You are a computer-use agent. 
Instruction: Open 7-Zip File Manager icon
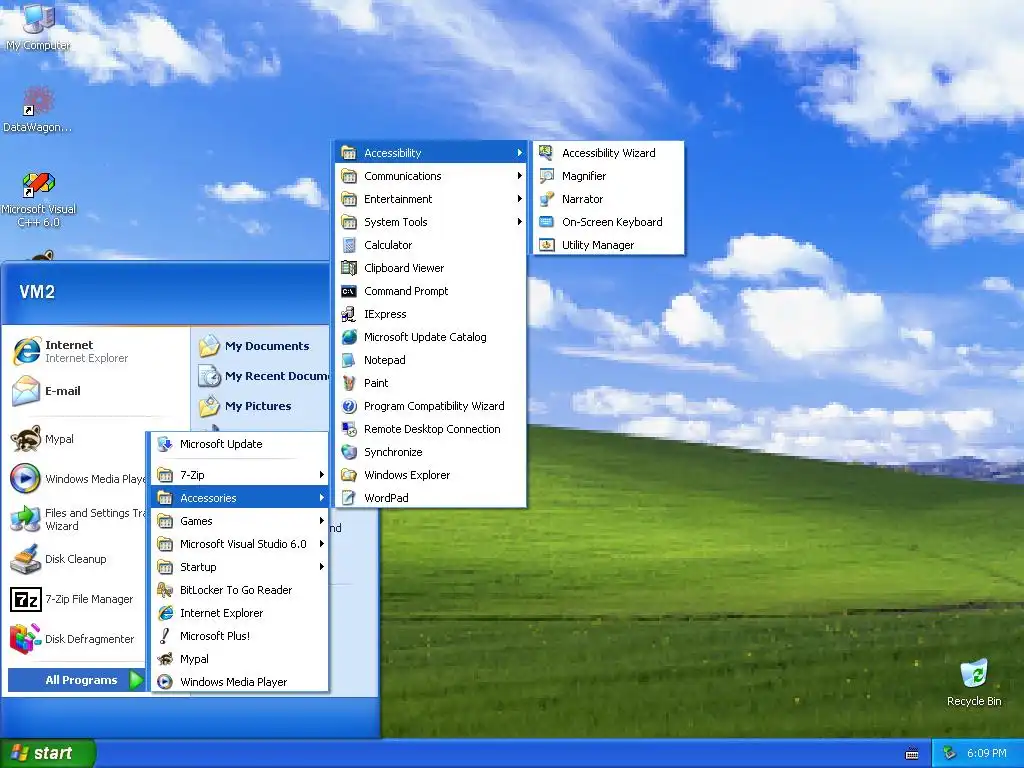click(25, 599)
